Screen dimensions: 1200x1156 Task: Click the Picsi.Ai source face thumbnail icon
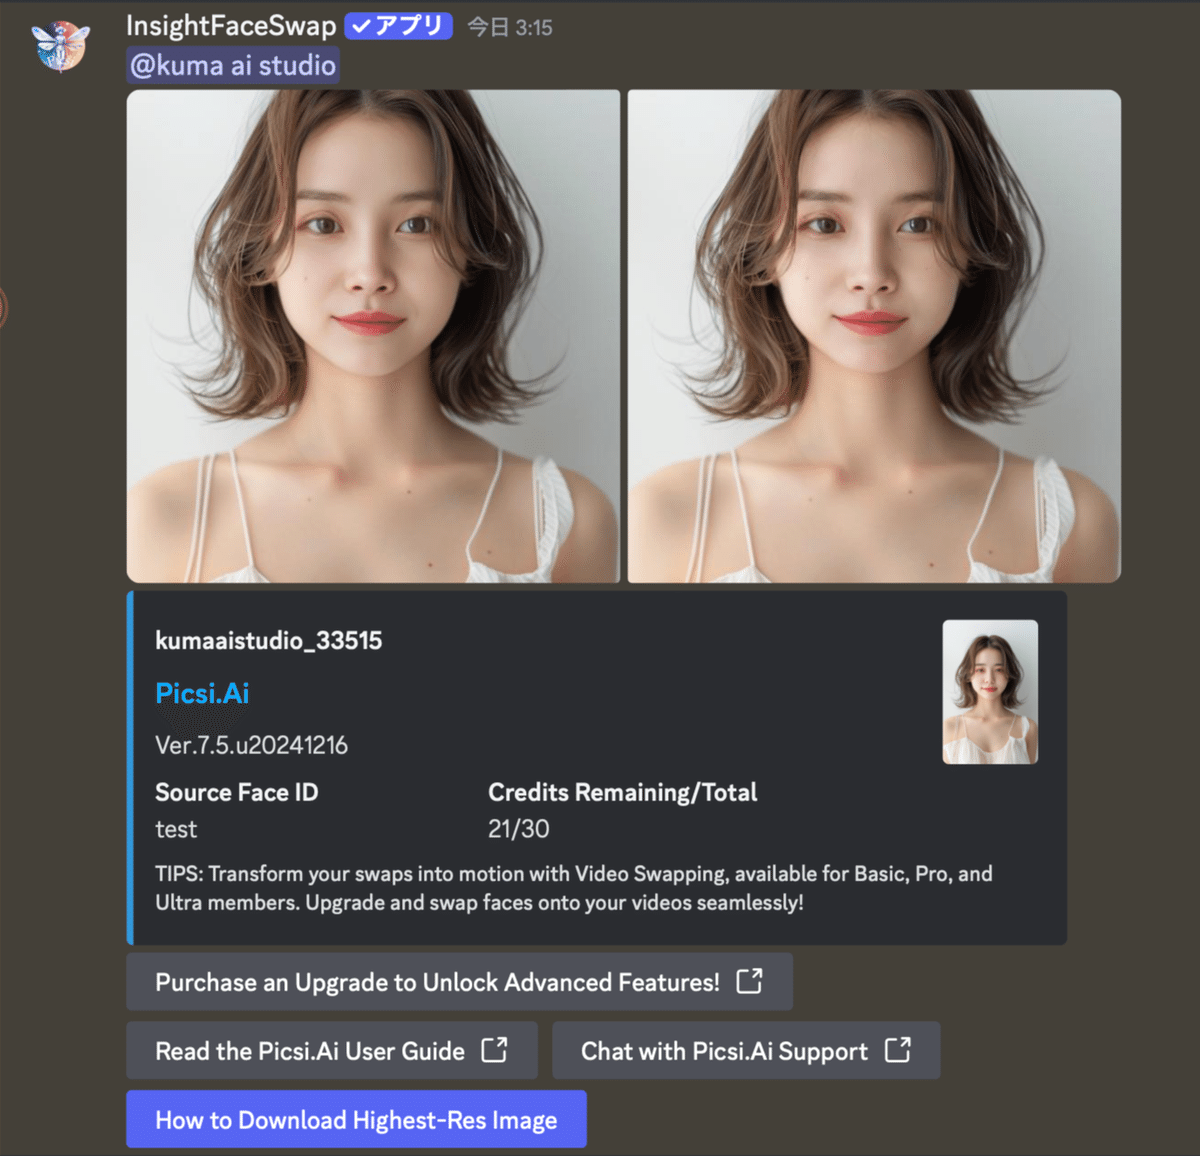click(x=989, y=692)
